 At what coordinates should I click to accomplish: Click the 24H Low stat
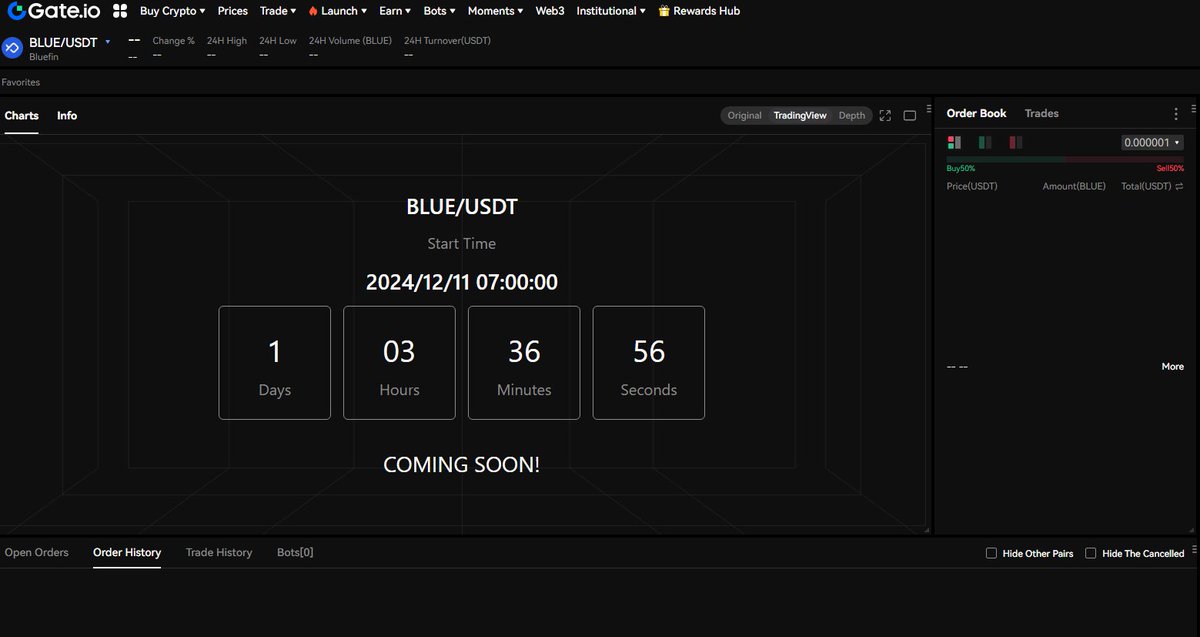278,47
